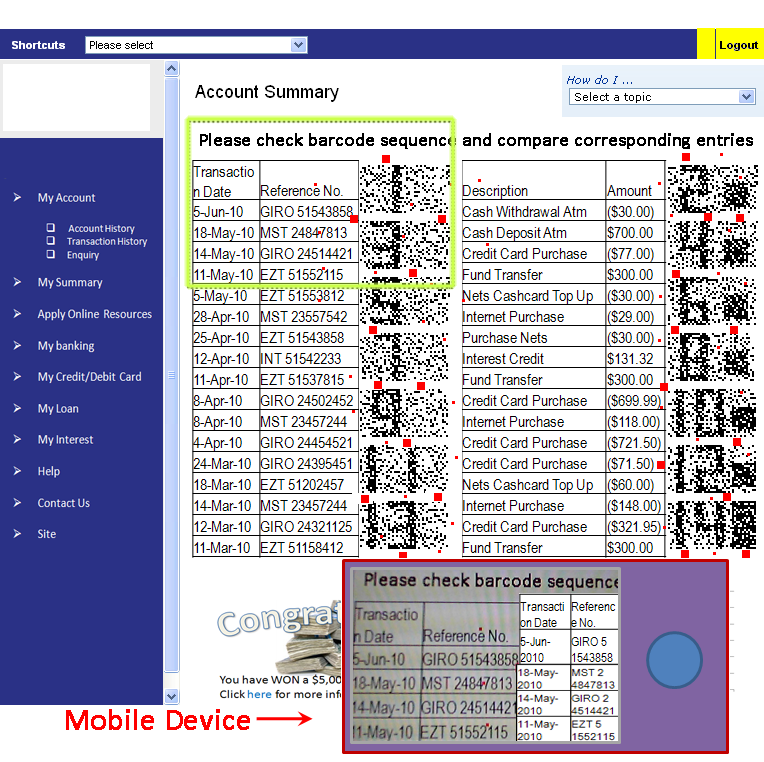
Task: Open Enquiry link in sidebar
Action: click(83, 255)
